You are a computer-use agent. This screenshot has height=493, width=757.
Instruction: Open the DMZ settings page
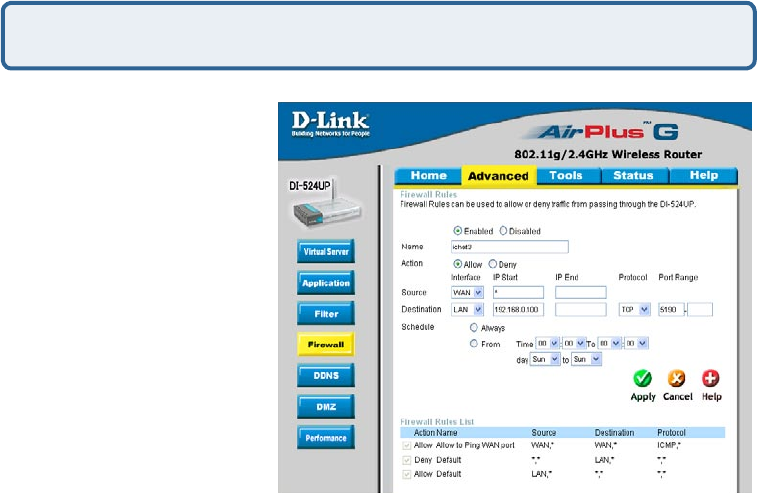[326, 407]
